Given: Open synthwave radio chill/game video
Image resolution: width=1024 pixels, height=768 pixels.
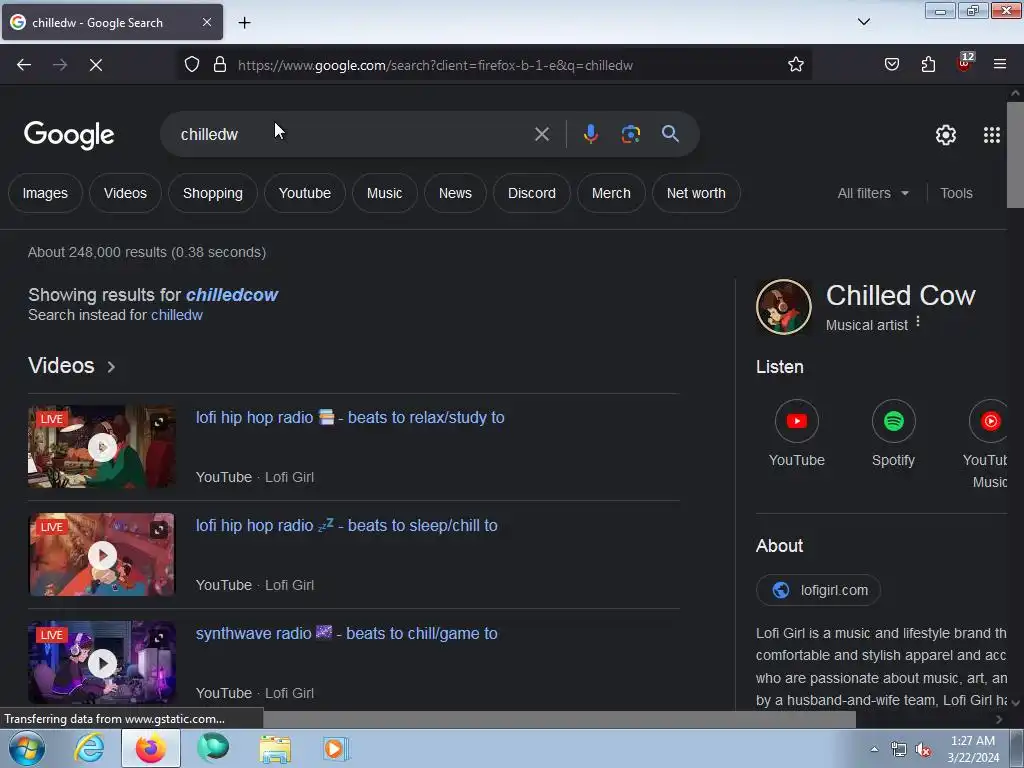Looking at the screenshot, I should click(347, 633).
